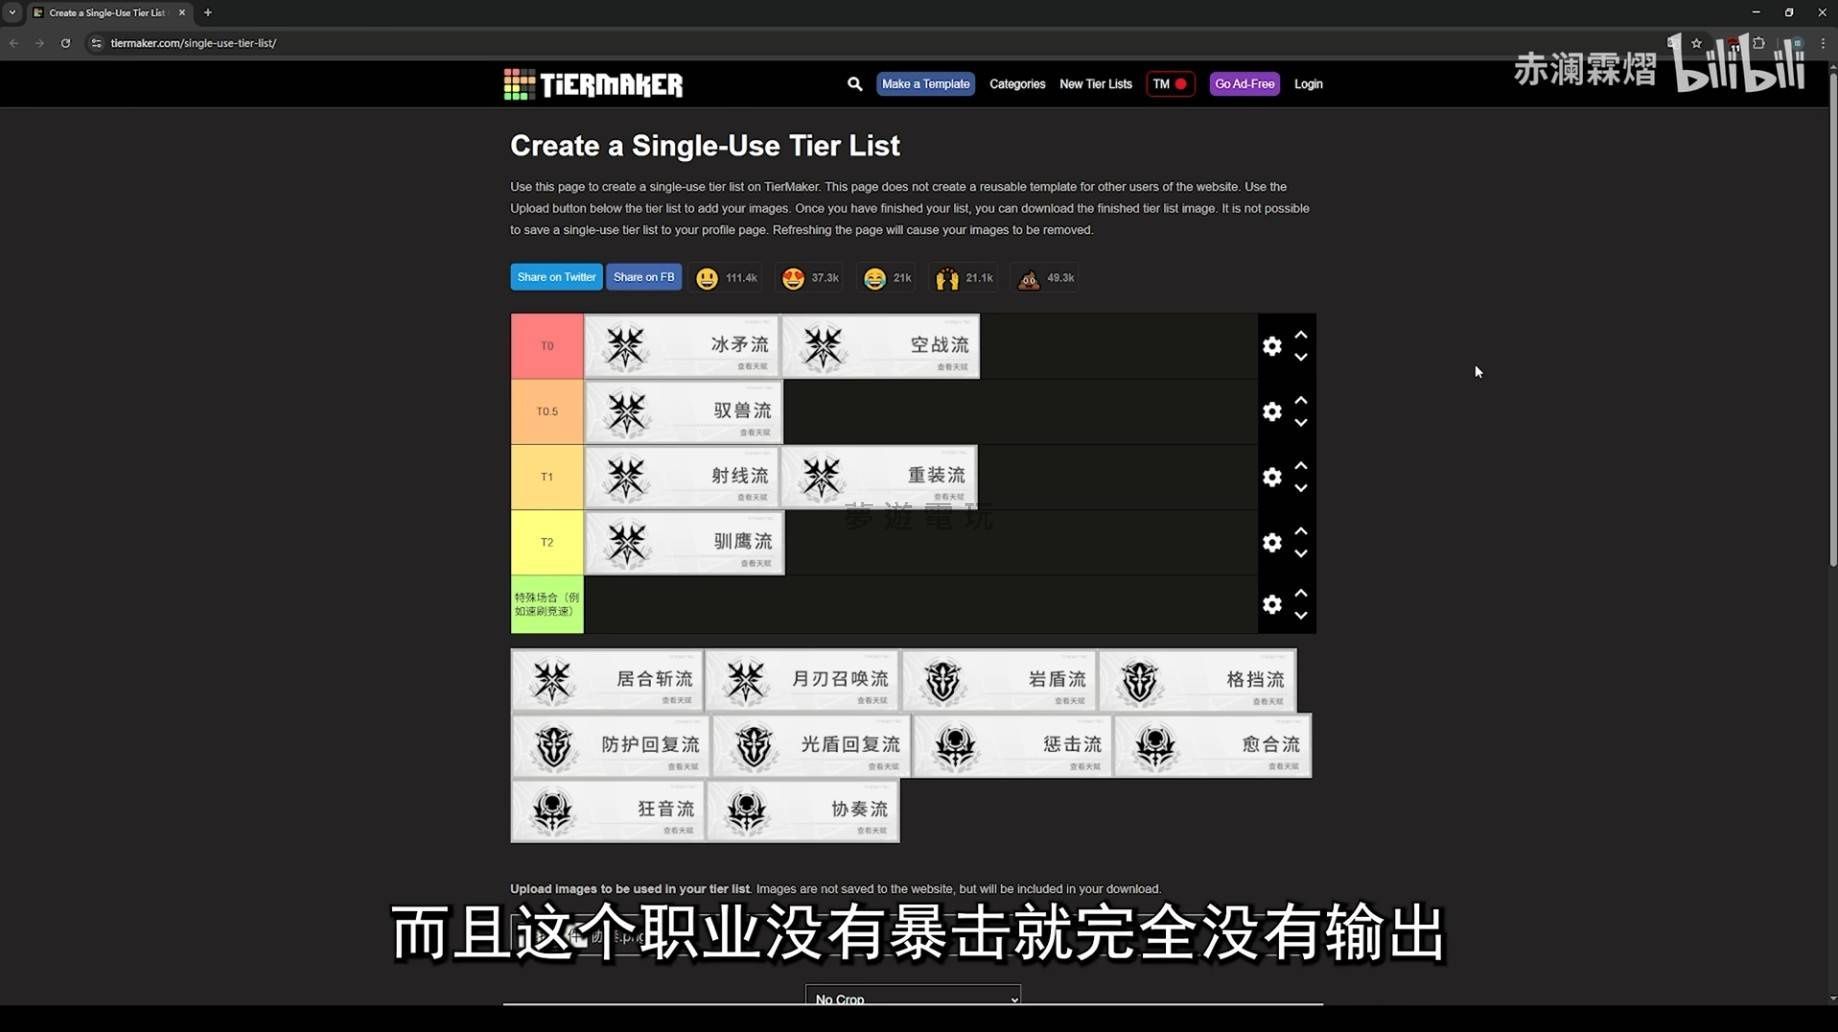Select the 光盾回复流 card
Viewport: 1838px width, 1032px height.
point(812,746)
